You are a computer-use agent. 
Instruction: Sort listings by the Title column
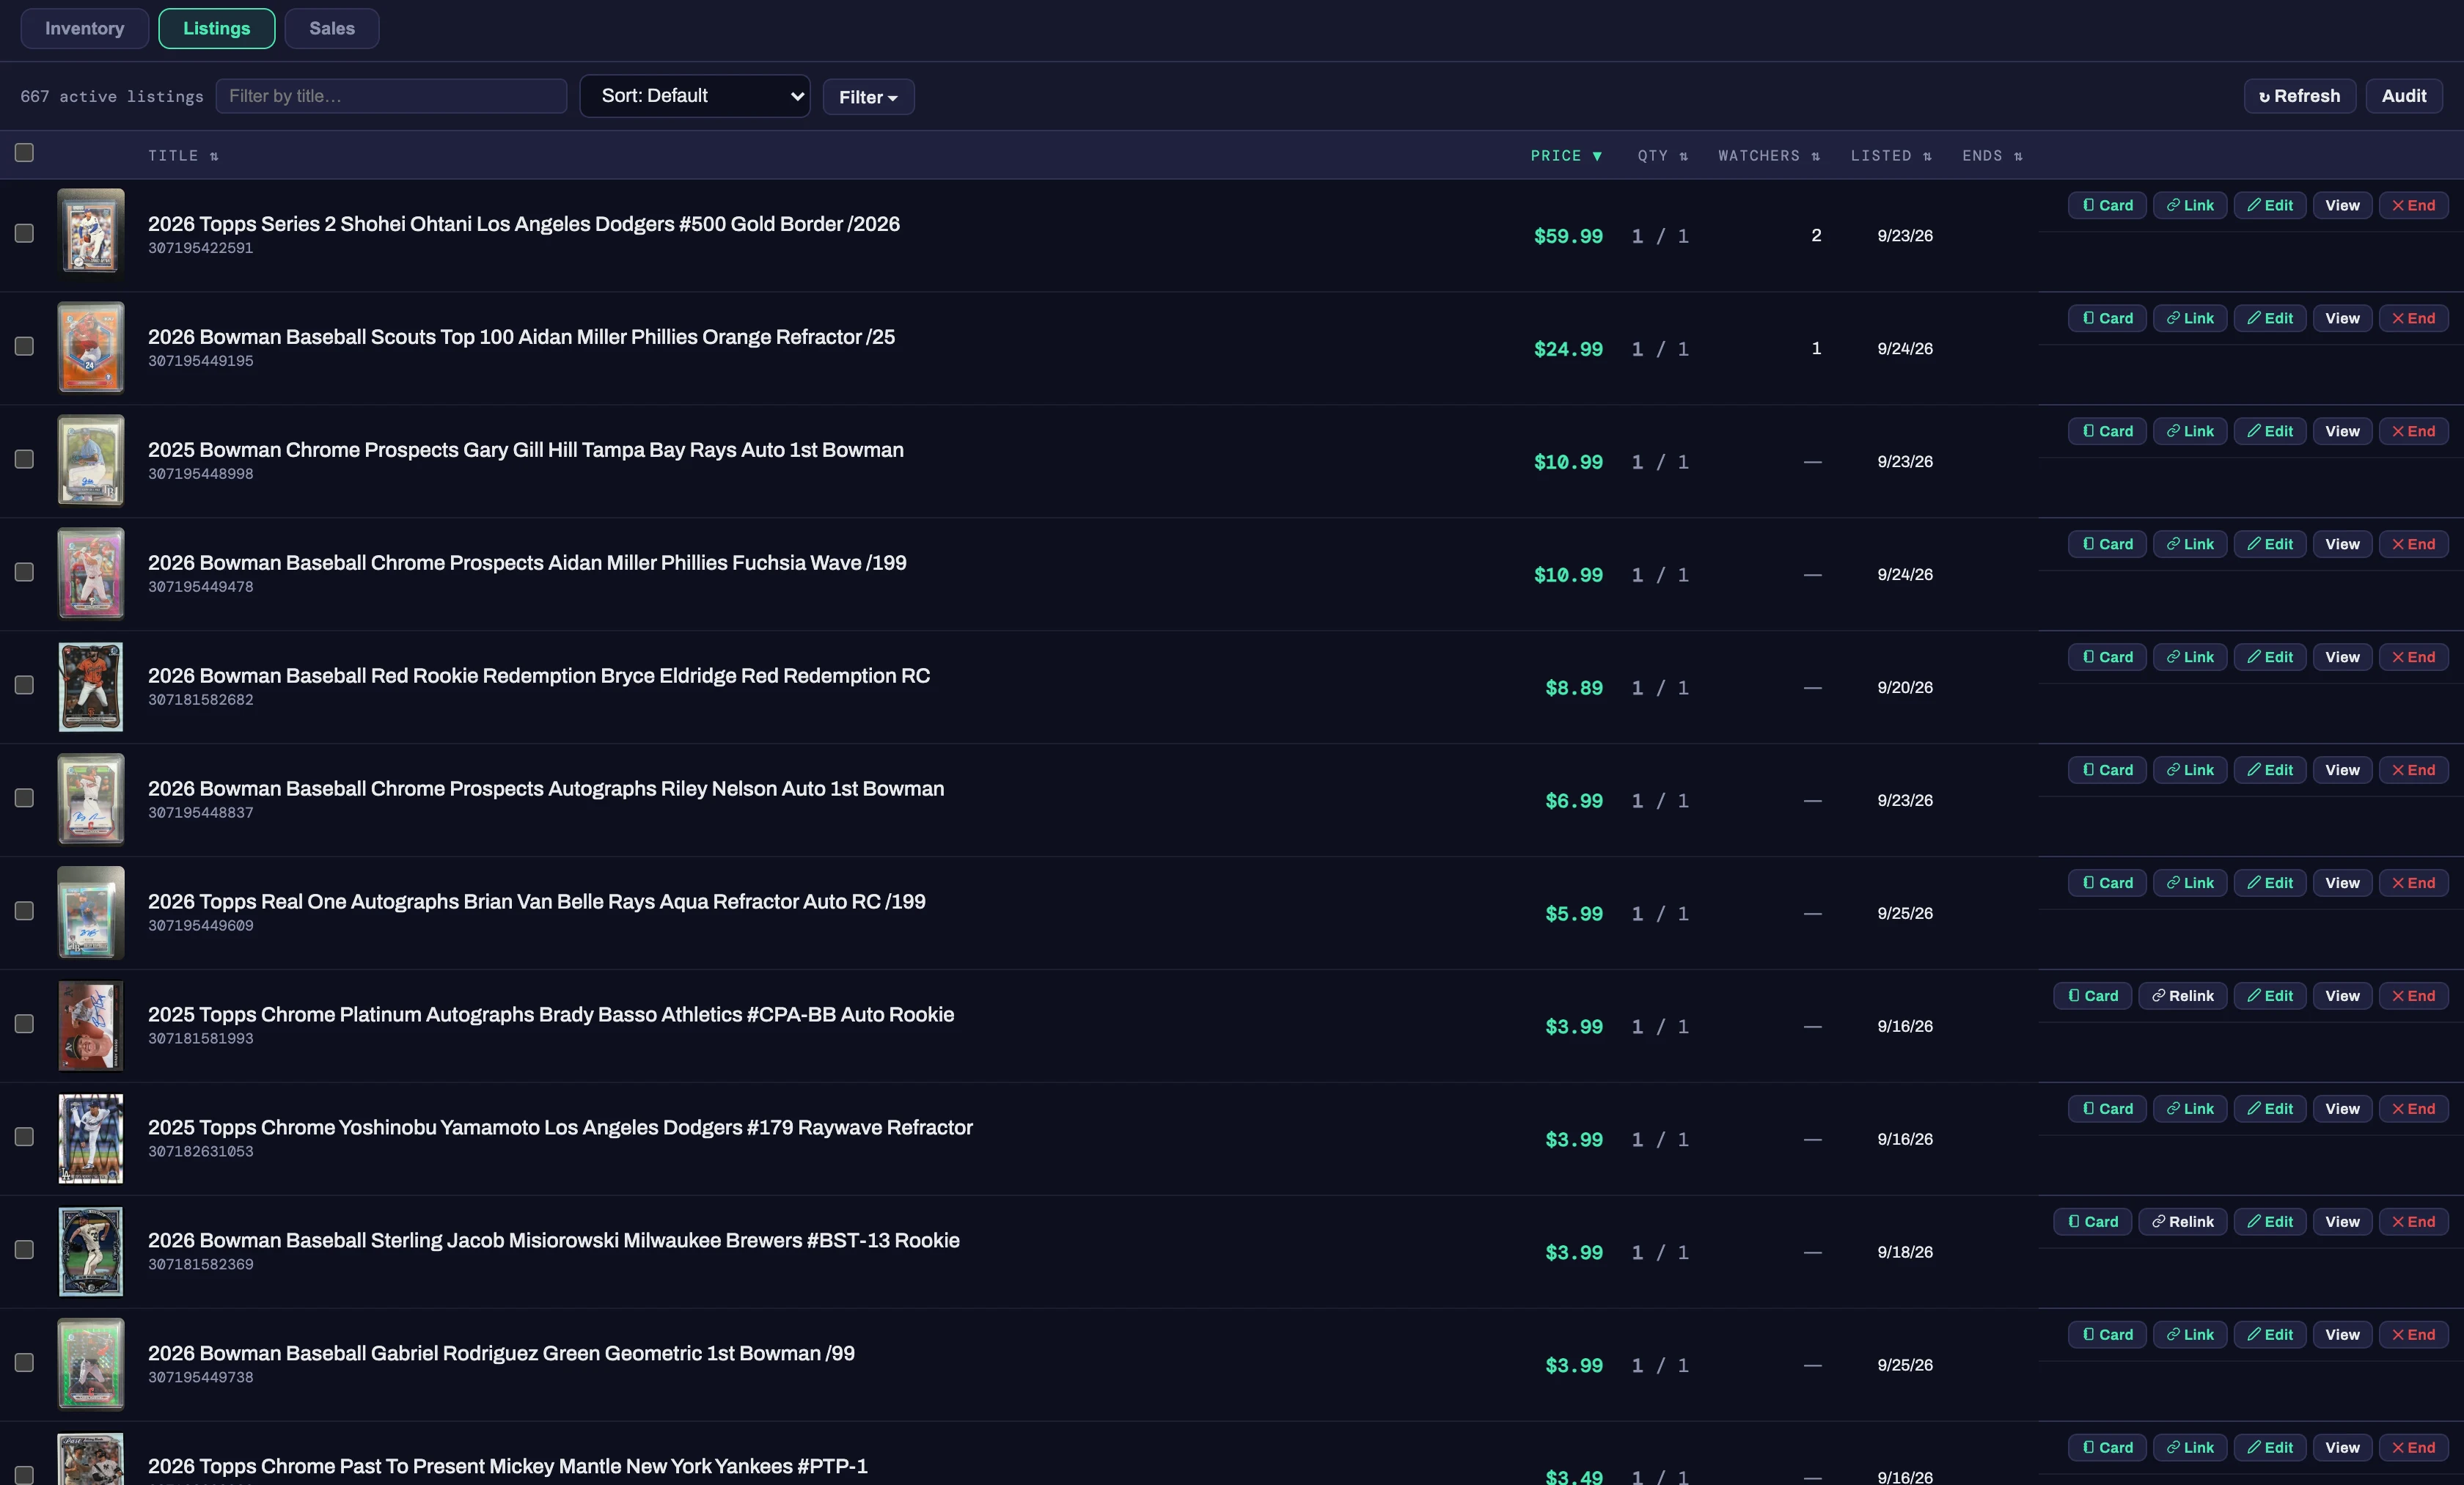(183, 156)
